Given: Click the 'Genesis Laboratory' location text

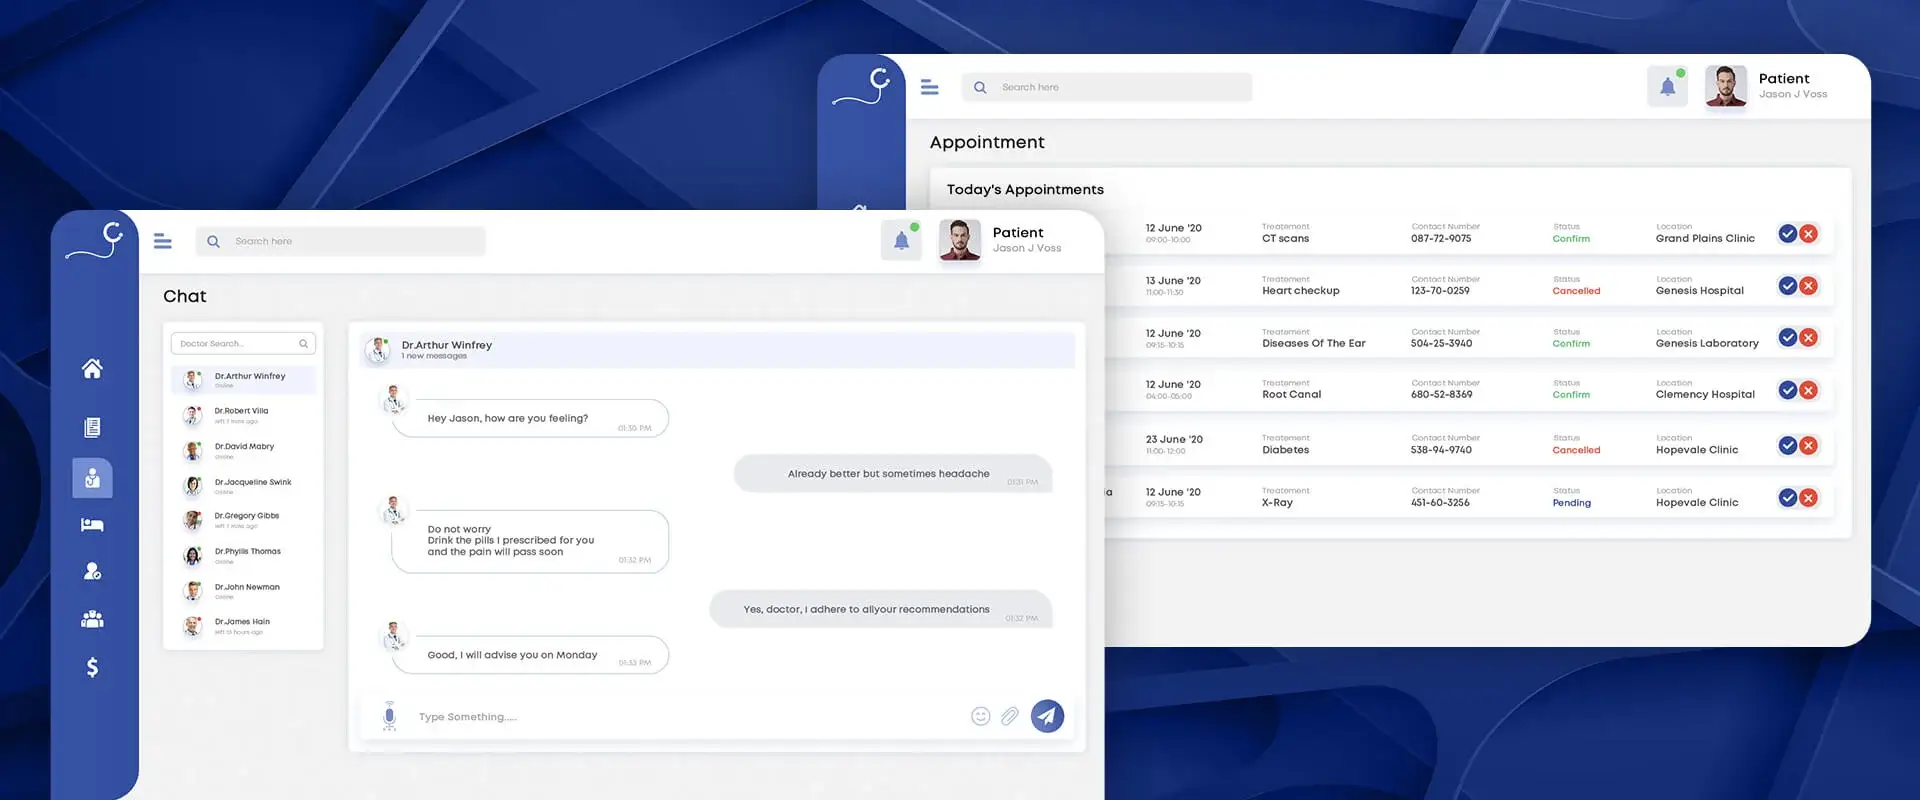Looking at the screenshot, I should pyautogui.click(x=1707, y=343).
